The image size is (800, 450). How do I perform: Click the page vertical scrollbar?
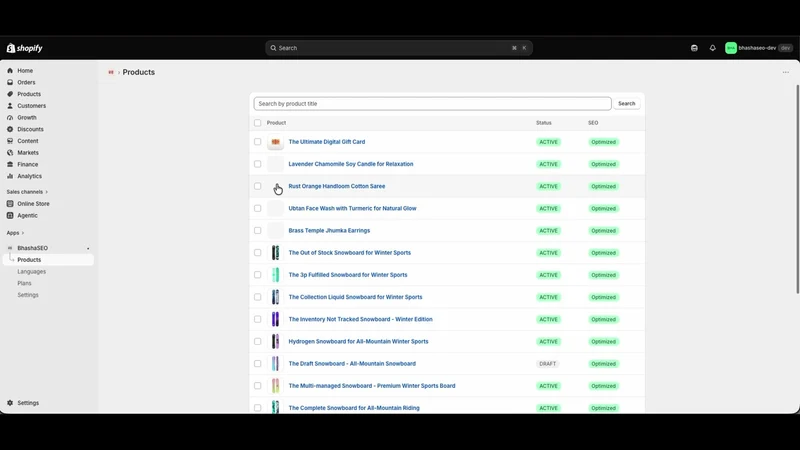pyautogui.click(x=797, y=189)
